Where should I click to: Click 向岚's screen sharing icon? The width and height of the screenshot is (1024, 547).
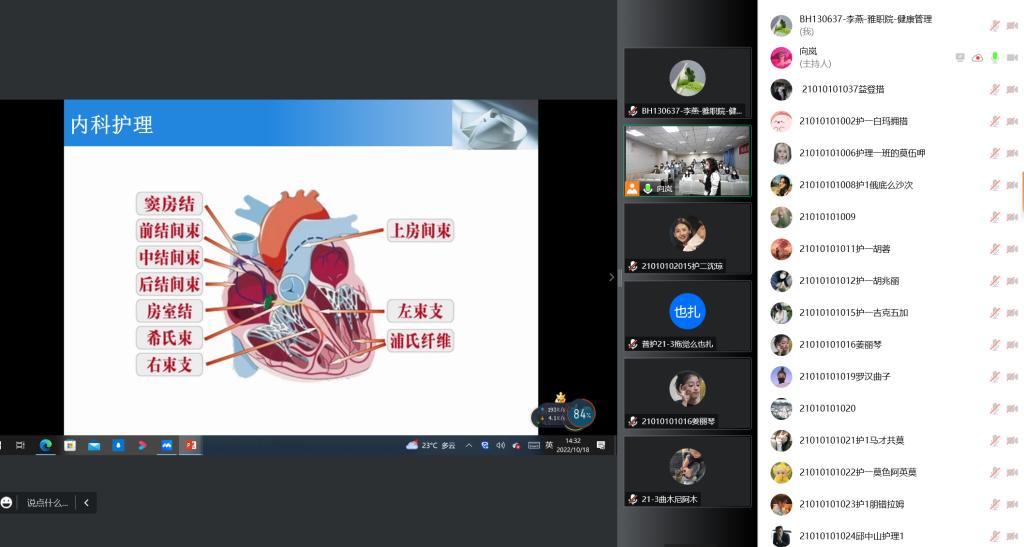tap(960, 58)
